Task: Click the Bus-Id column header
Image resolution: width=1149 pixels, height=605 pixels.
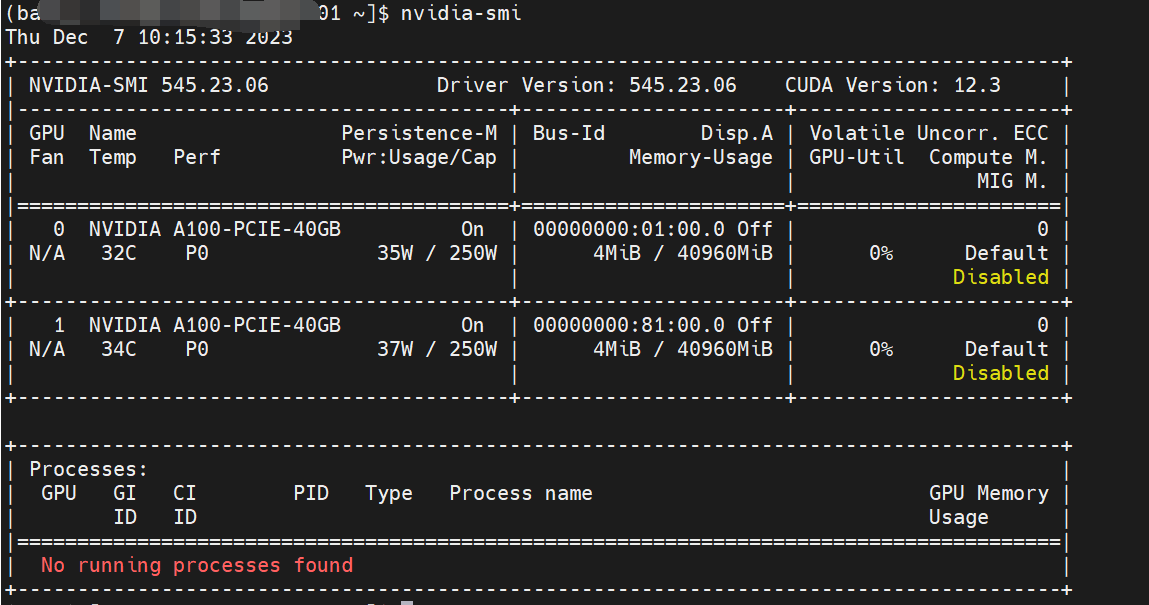Action: (x=568, y=133)
